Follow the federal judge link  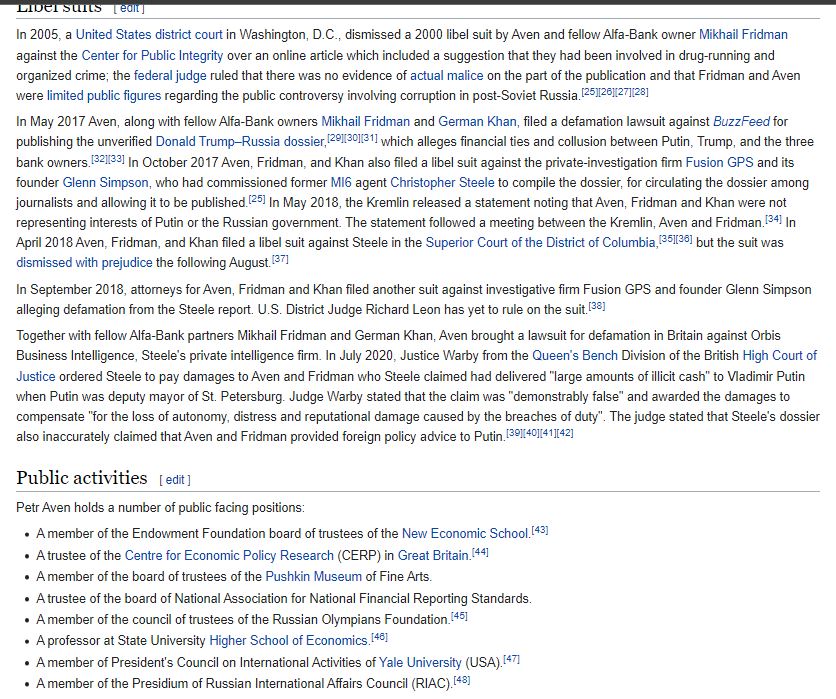(x=170, y=76)
